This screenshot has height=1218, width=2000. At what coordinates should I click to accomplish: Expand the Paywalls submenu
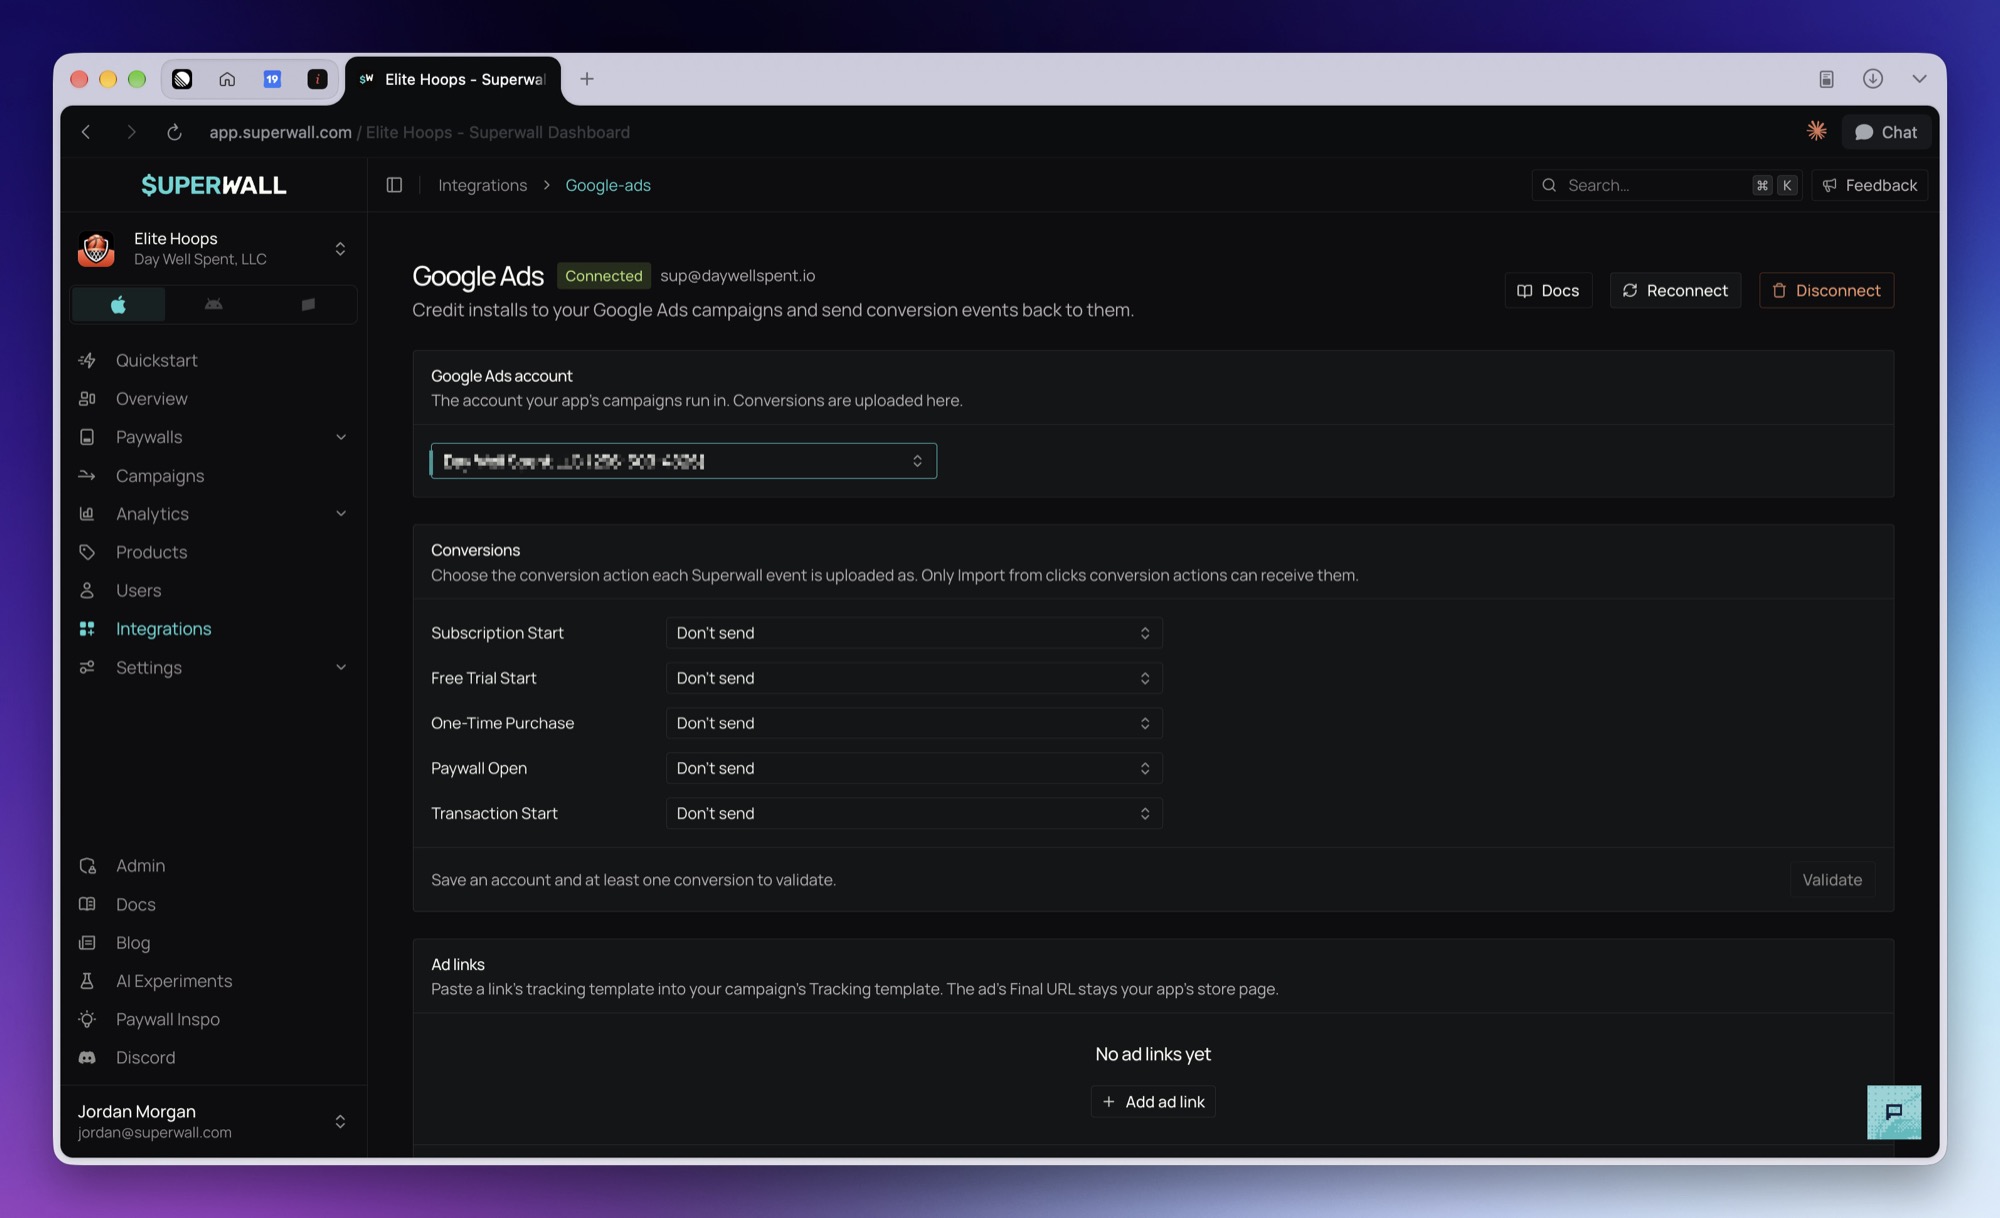341,437
